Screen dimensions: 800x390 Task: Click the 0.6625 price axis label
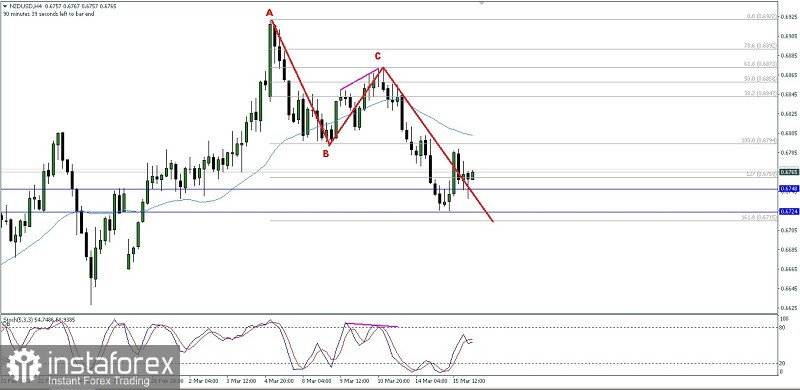click(x=789, y=308)
